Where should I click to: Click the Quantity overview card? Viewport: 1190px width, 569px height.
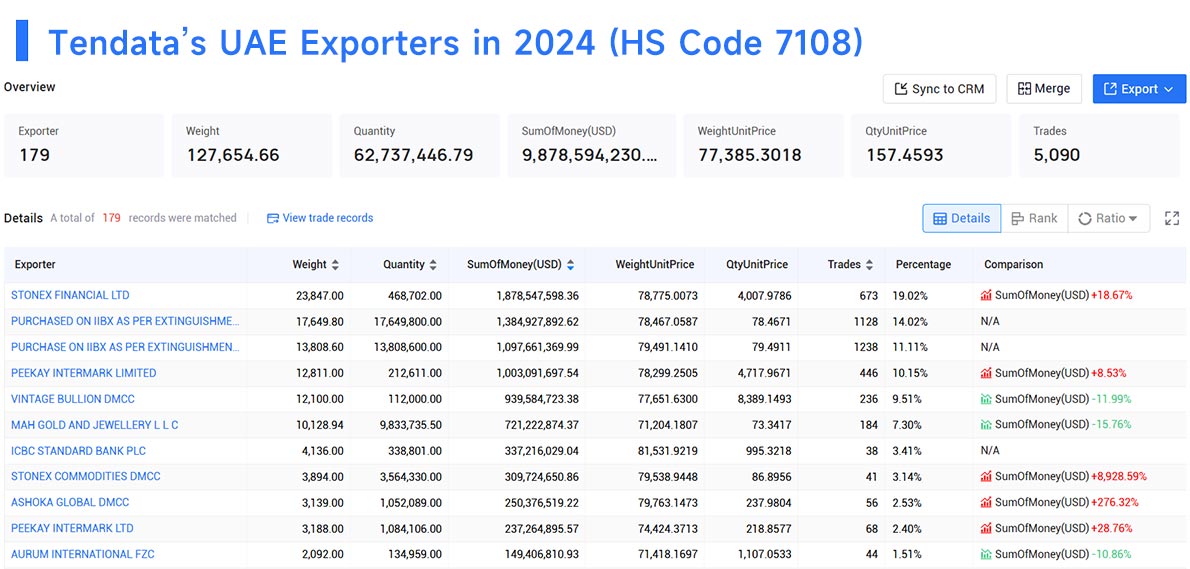coord(420,145)
